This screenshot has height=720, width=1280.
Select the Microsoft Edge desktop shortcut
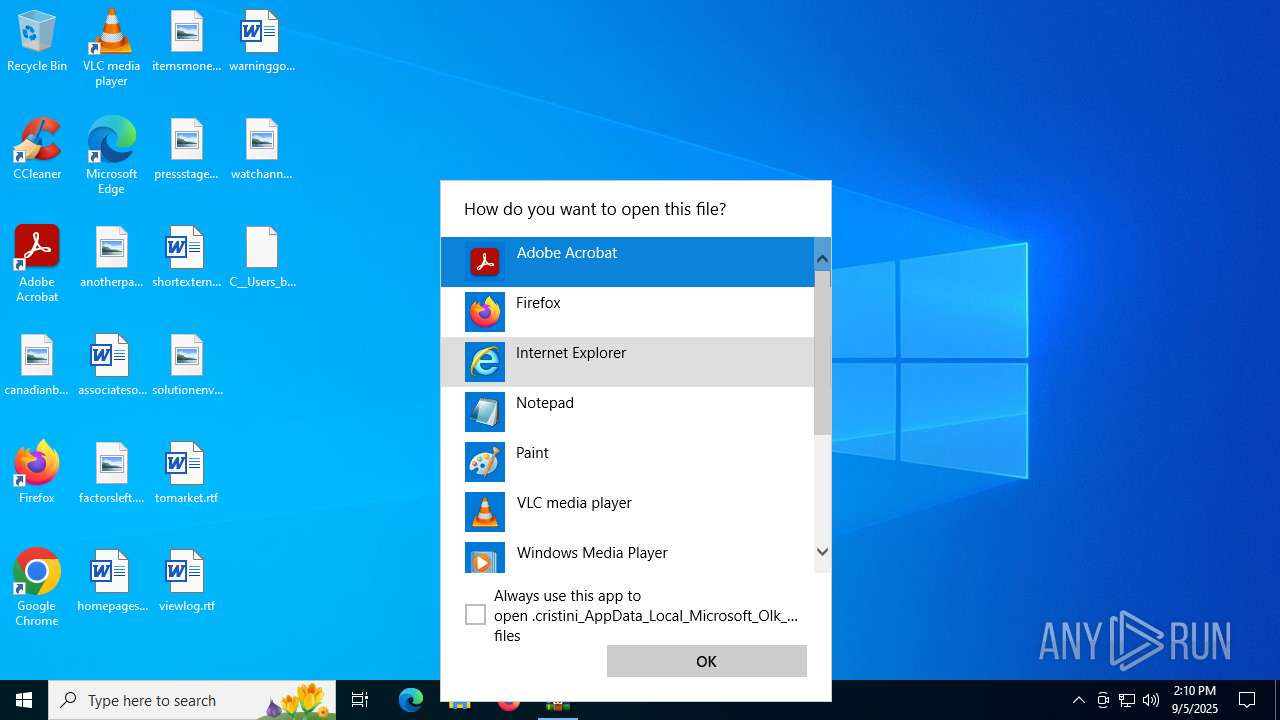pos(111,156)
